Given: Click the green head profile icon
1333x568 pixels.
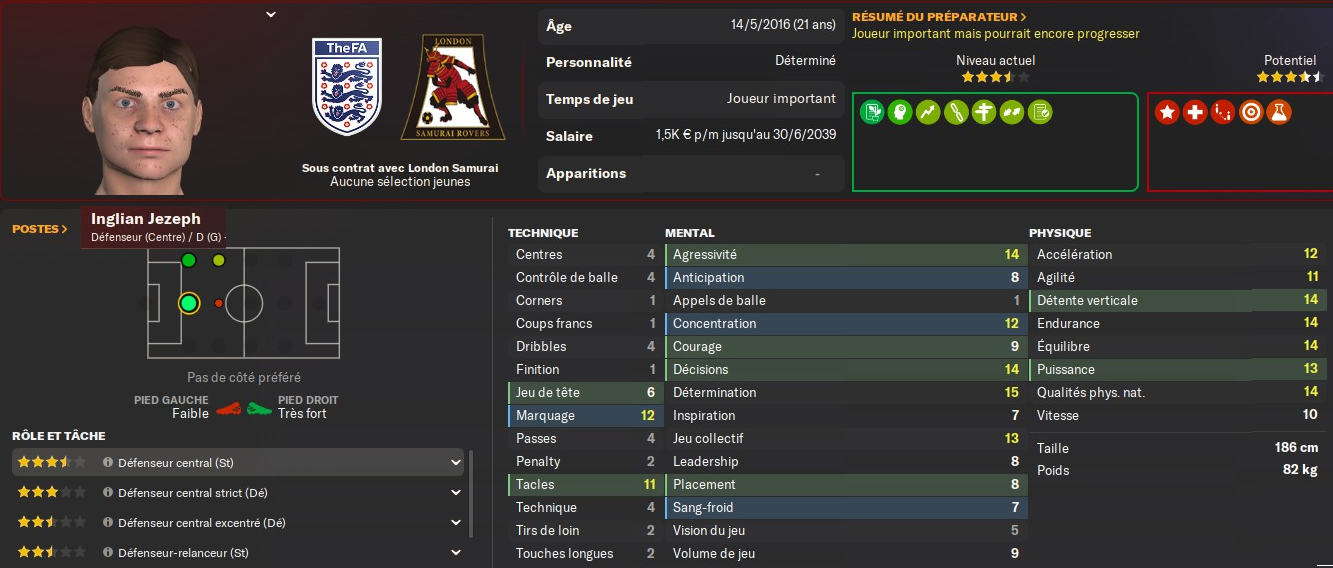Looking at the screenshot, I should (900, 112).
